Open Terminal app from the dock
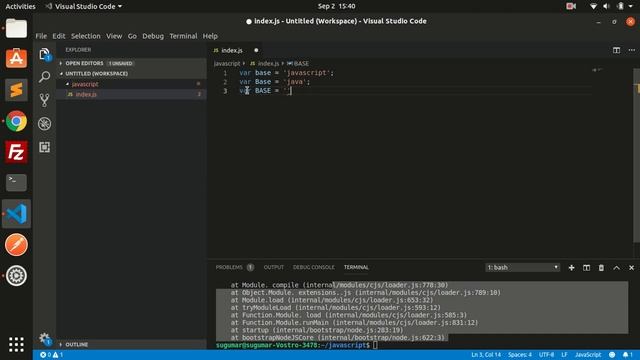640x360 pixels. (16, 182)
